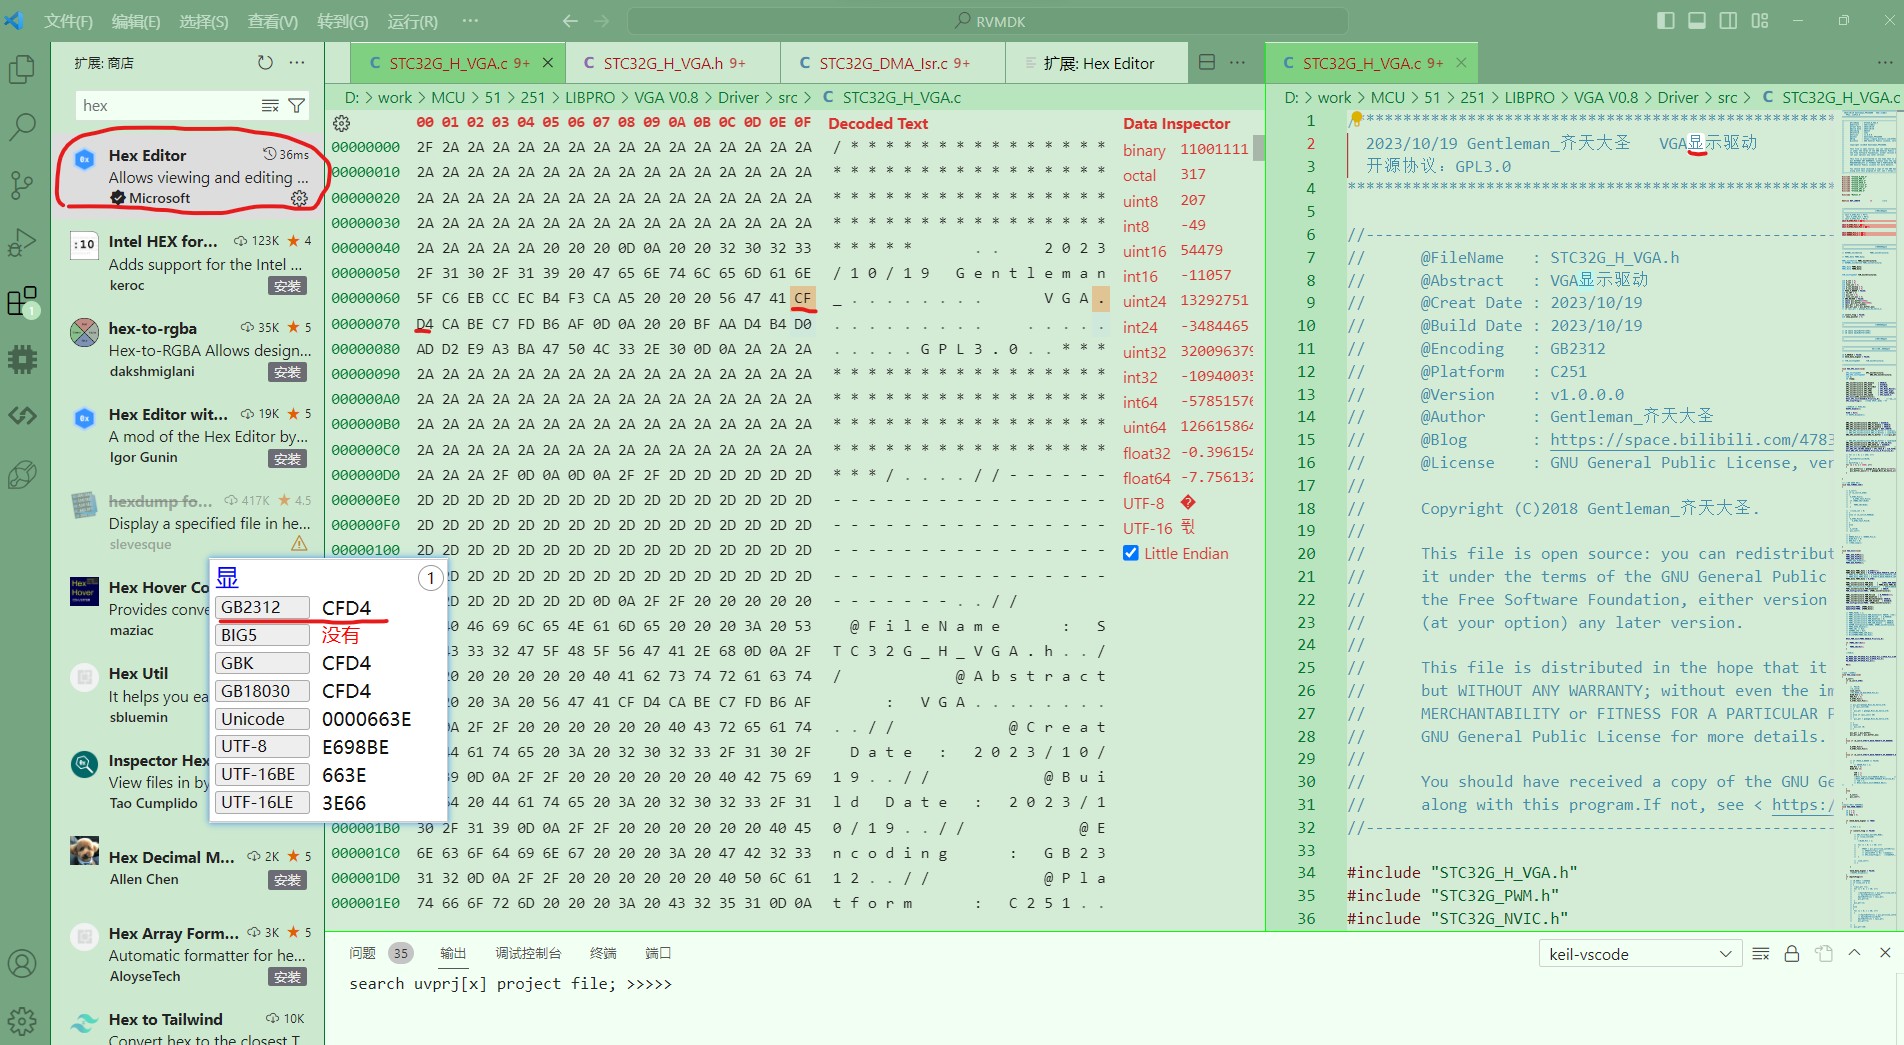1904x1045 pixels.
Task: Toggle primary side bar layout icon
Action: 1666,21
